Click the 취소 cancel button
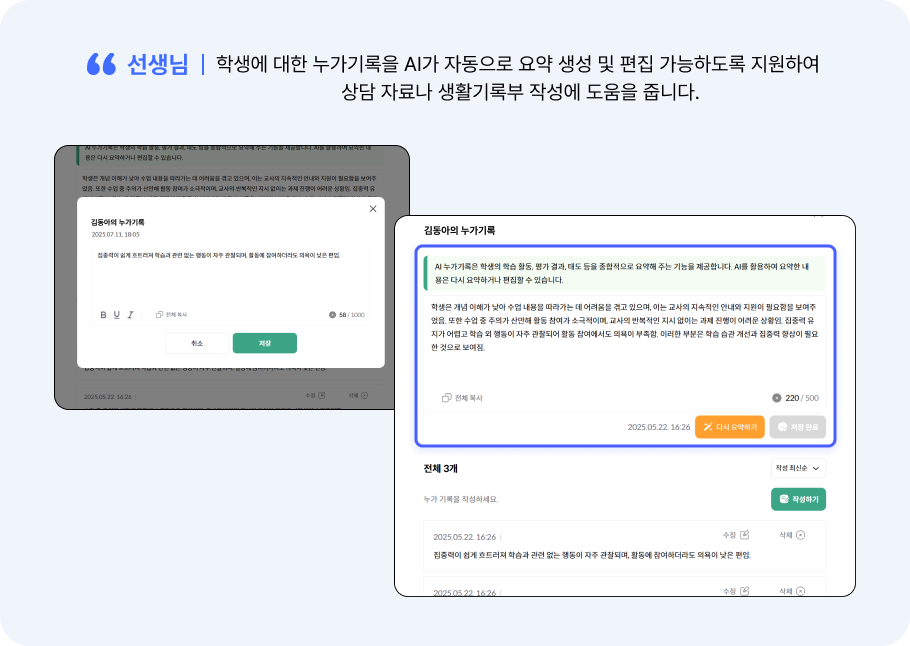The width and height of the screenshot is (910, 646). click(198, 343)
